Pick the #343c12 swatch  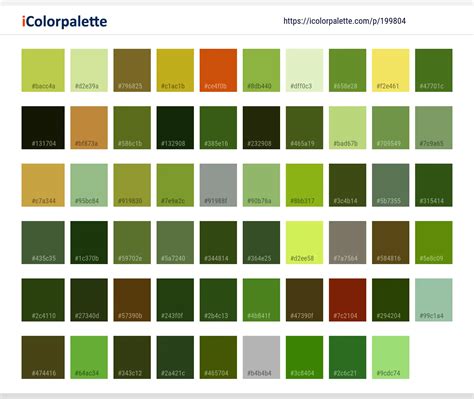point(132,357)
